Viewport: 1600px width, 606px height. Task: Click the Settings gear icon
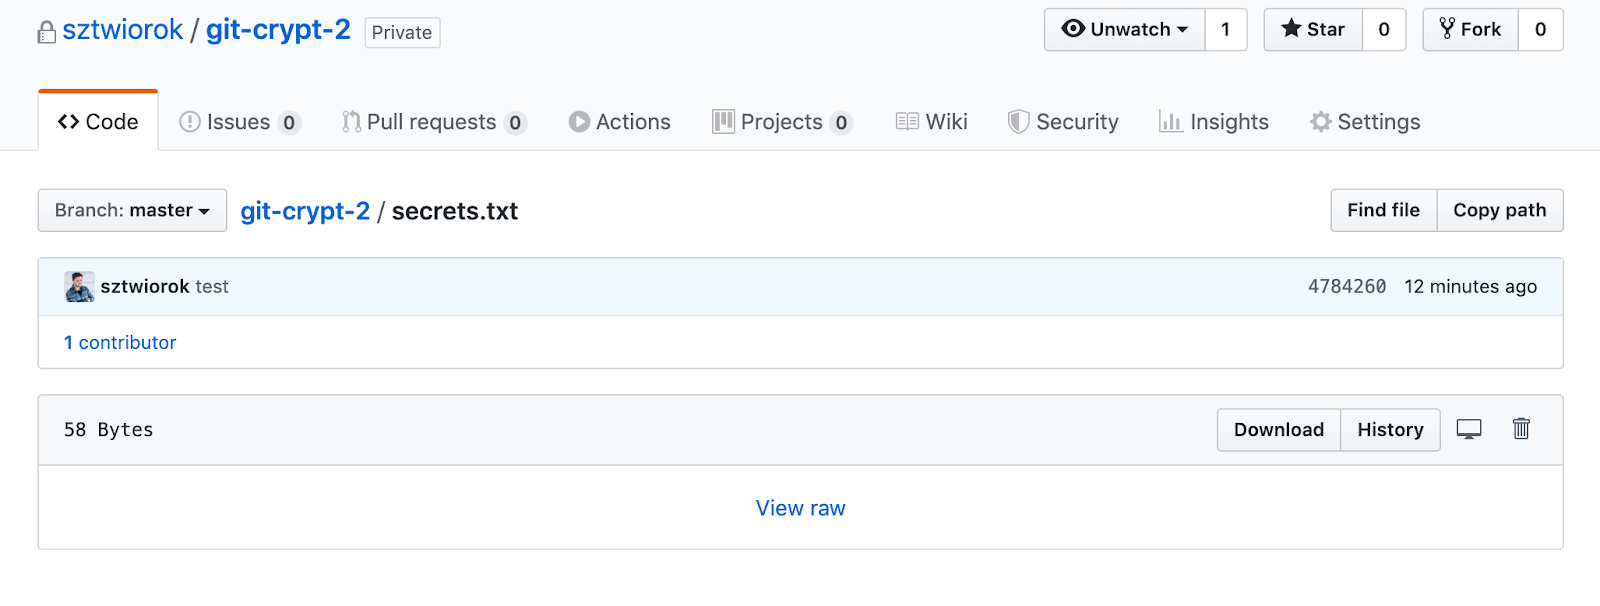1322,121
